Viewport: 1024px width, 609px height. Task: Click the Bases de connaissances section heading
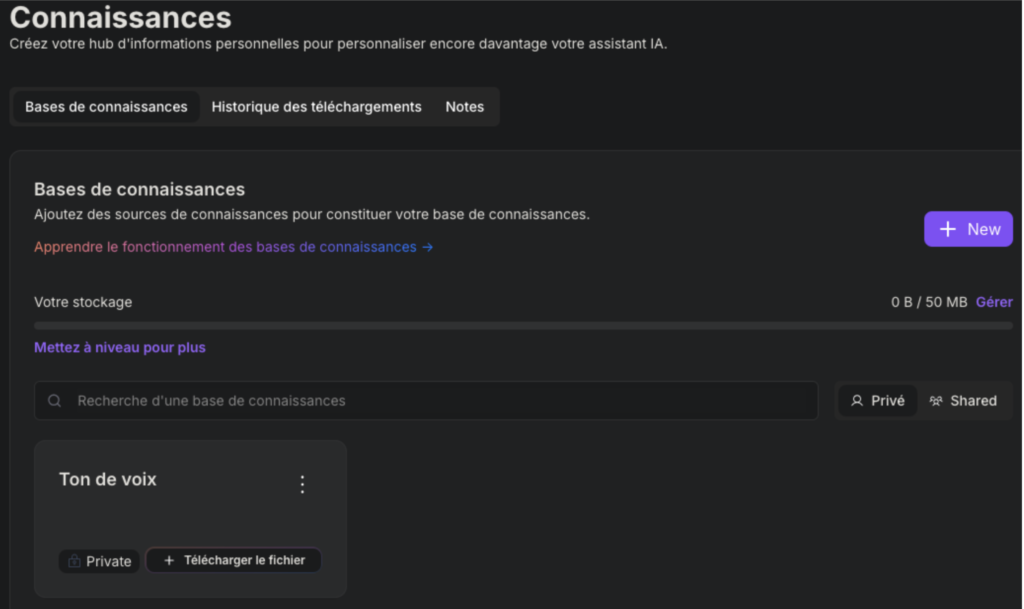click(x=139, y=189)
